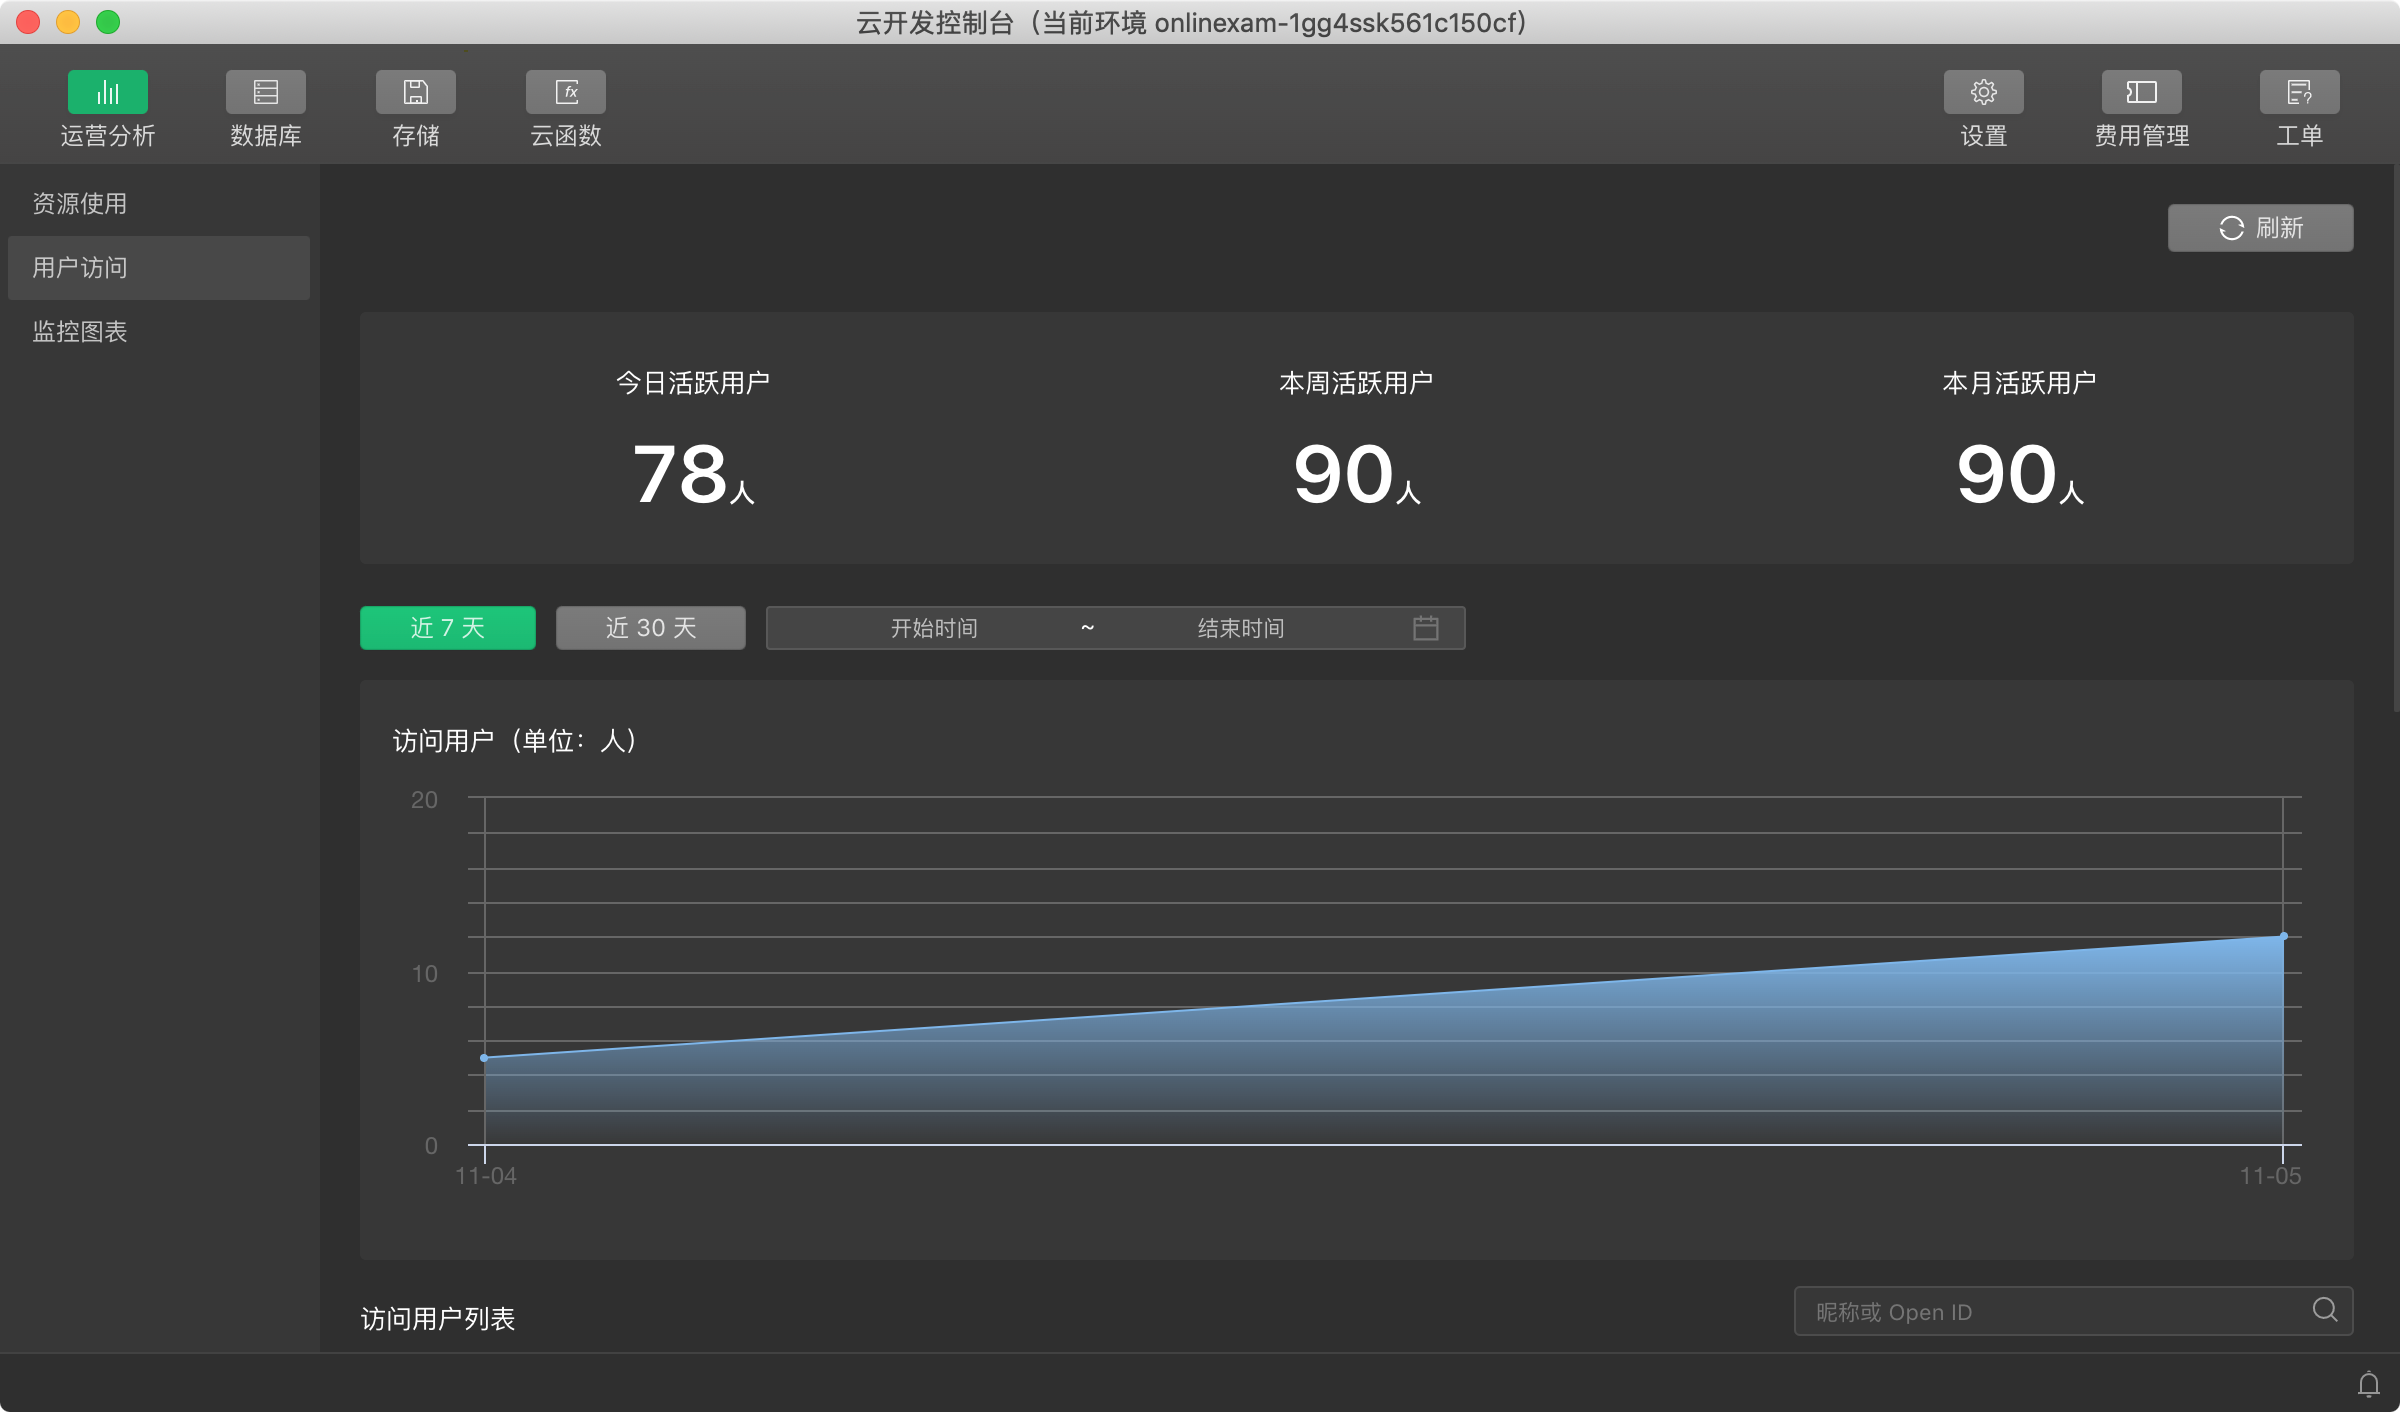Click the notification bell icon
2400x1412 pixels.
pos(2368,1384)
